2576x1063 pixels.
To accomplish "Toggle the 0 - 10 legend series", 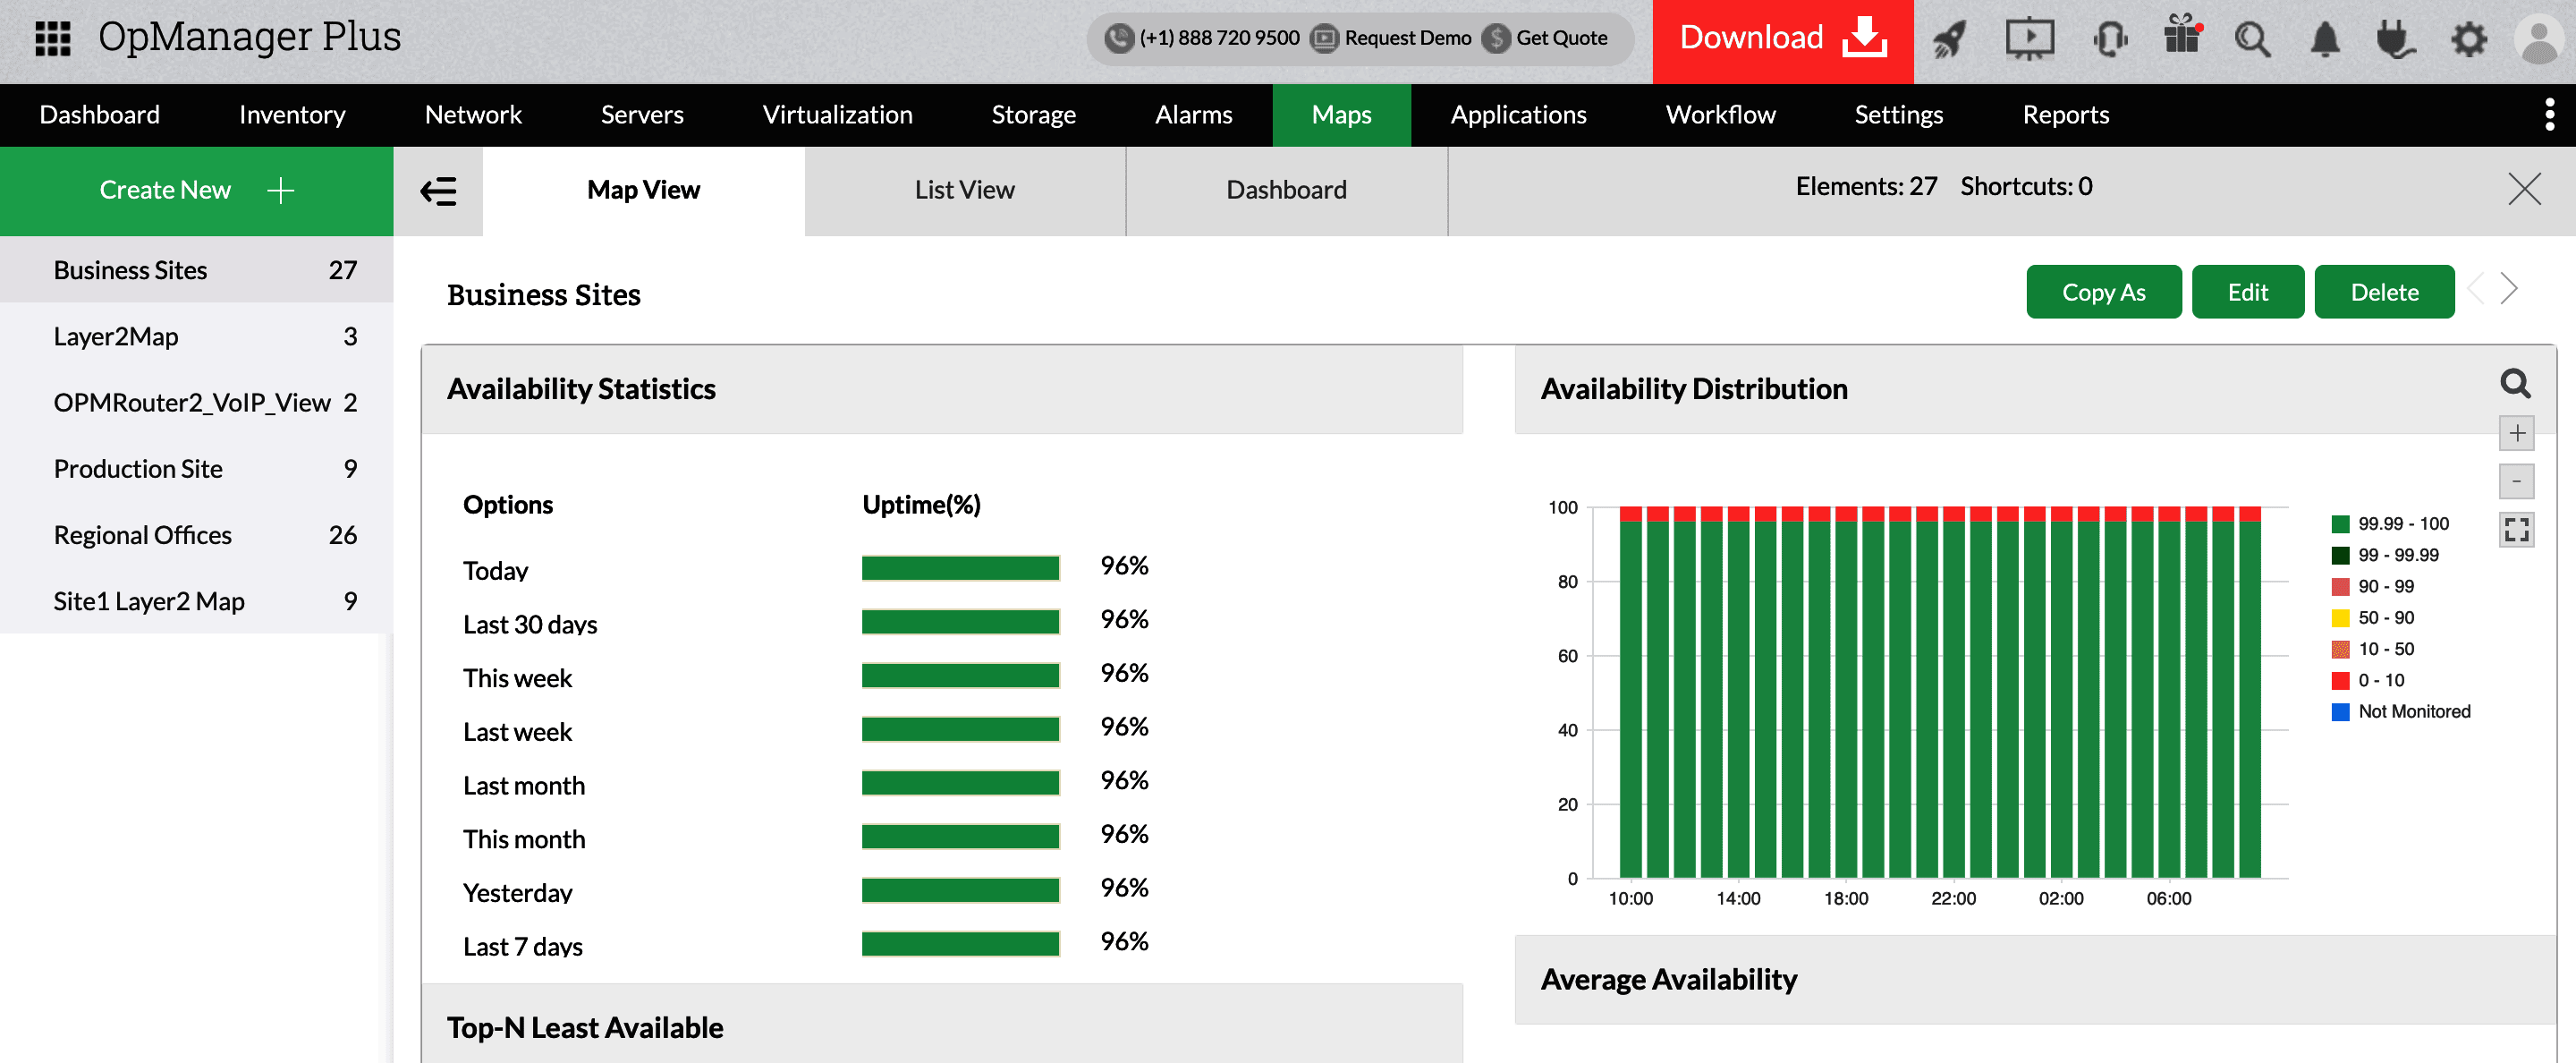I will [x=2380, y=680].
